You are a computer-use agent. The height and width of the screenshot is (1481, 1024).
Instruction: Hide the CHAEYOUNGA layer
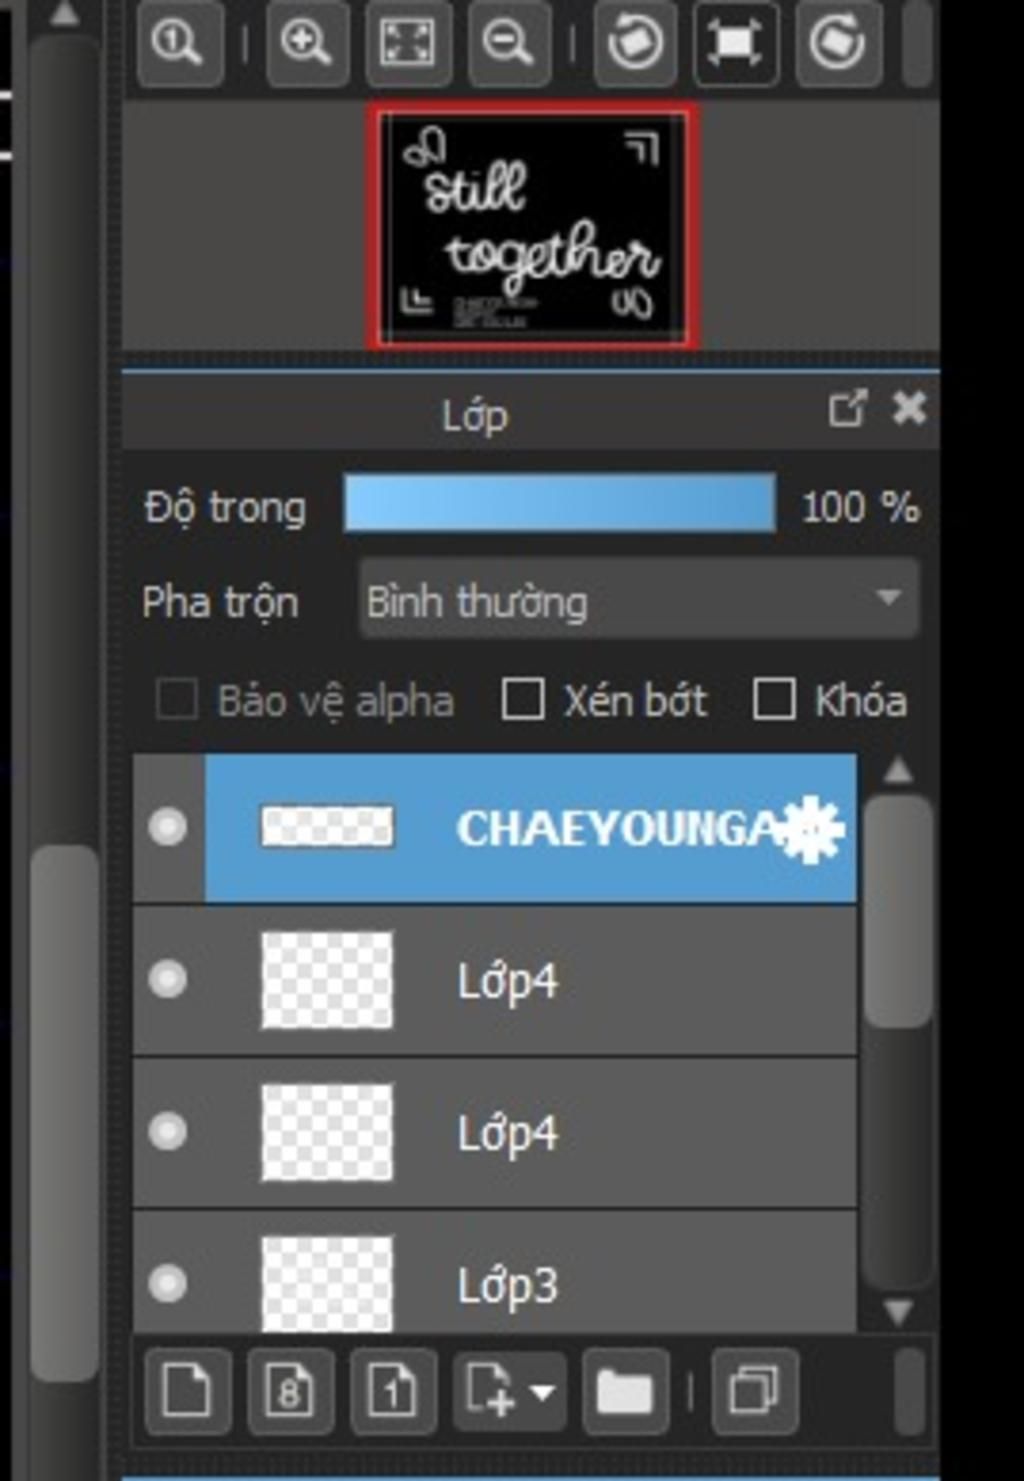(168, 827)
